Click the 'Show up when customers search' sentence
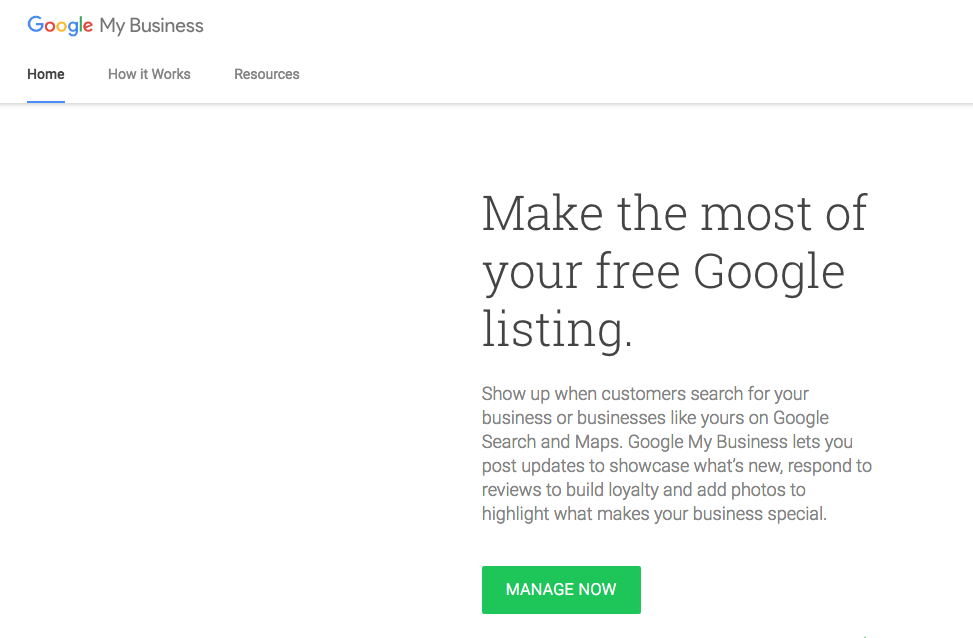973x638 pixels. (x=645, y=393)
